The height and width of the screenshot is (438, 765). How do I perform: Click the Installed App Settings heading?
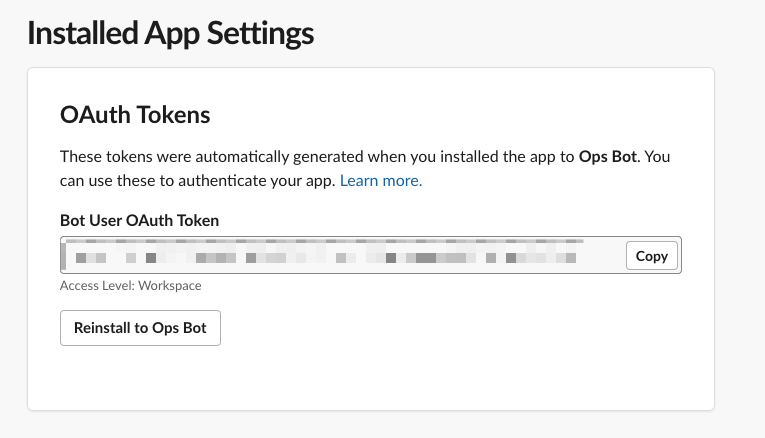pos(170,33)
